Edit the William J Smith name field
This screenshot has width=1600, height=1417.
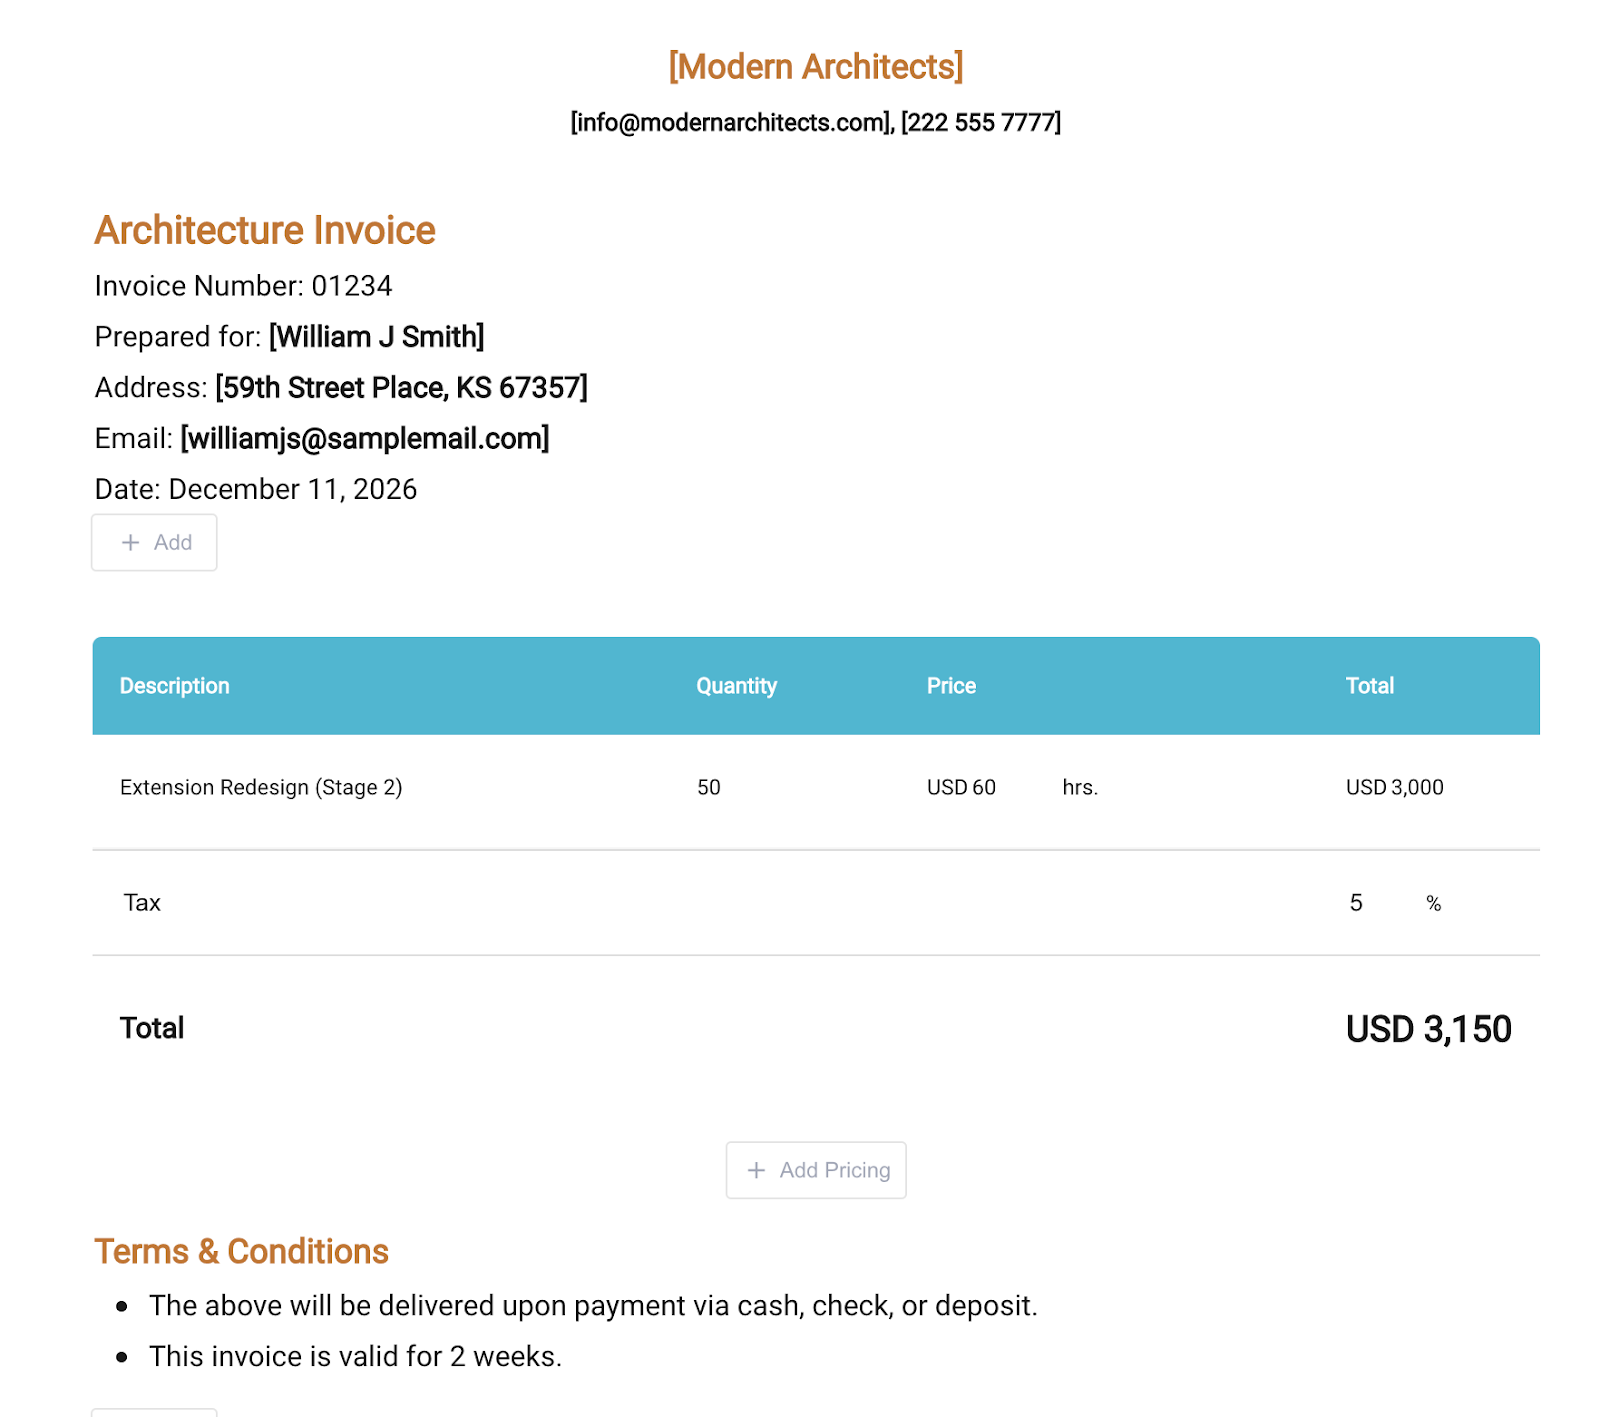click(x=377, y=337)
